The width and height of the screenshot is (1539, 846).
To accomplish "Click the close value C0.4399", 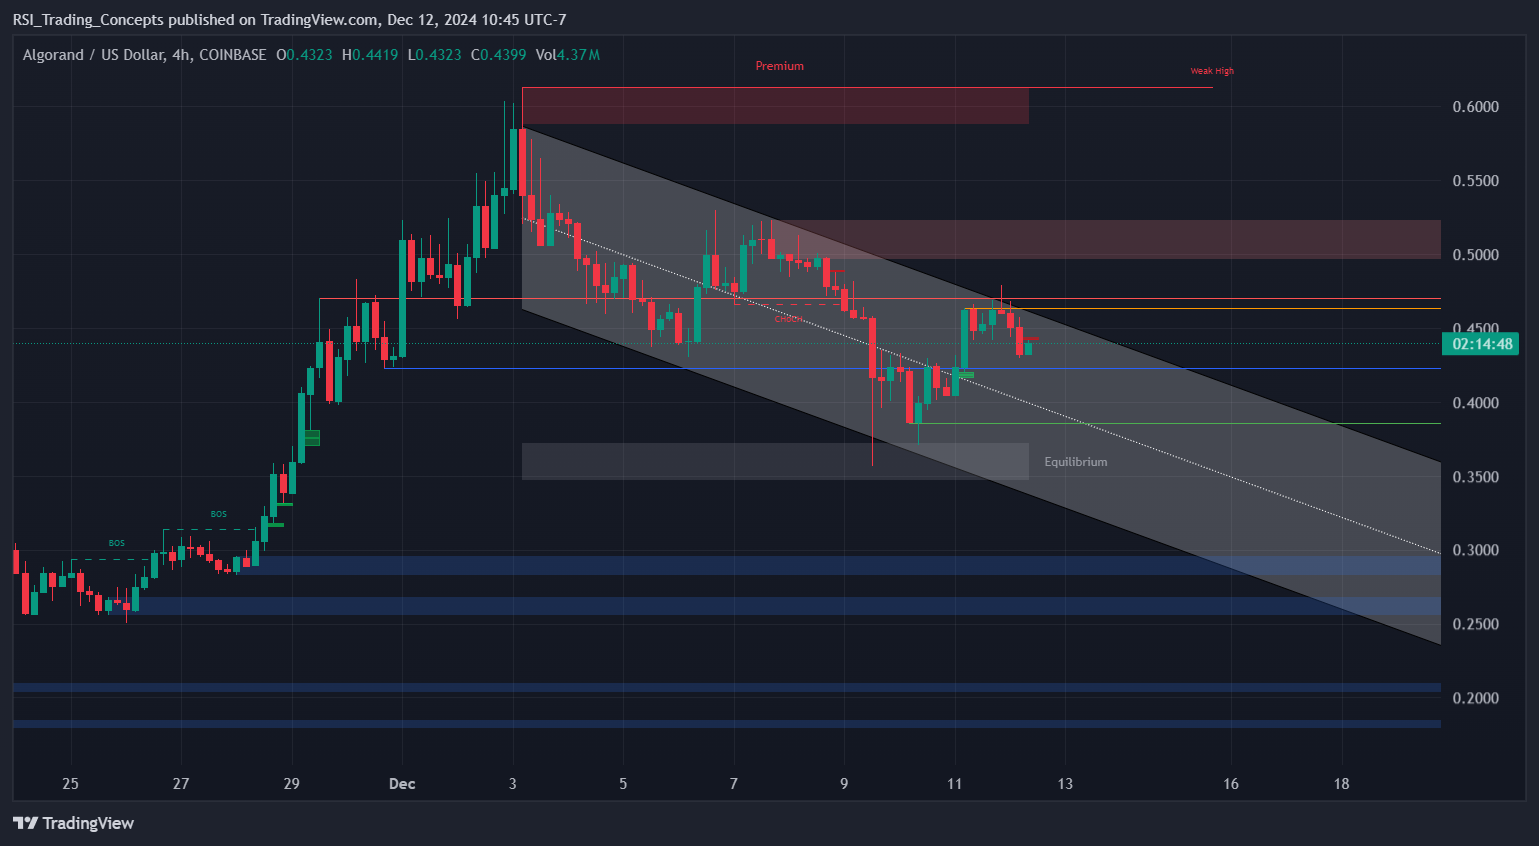I will point(498,55).
